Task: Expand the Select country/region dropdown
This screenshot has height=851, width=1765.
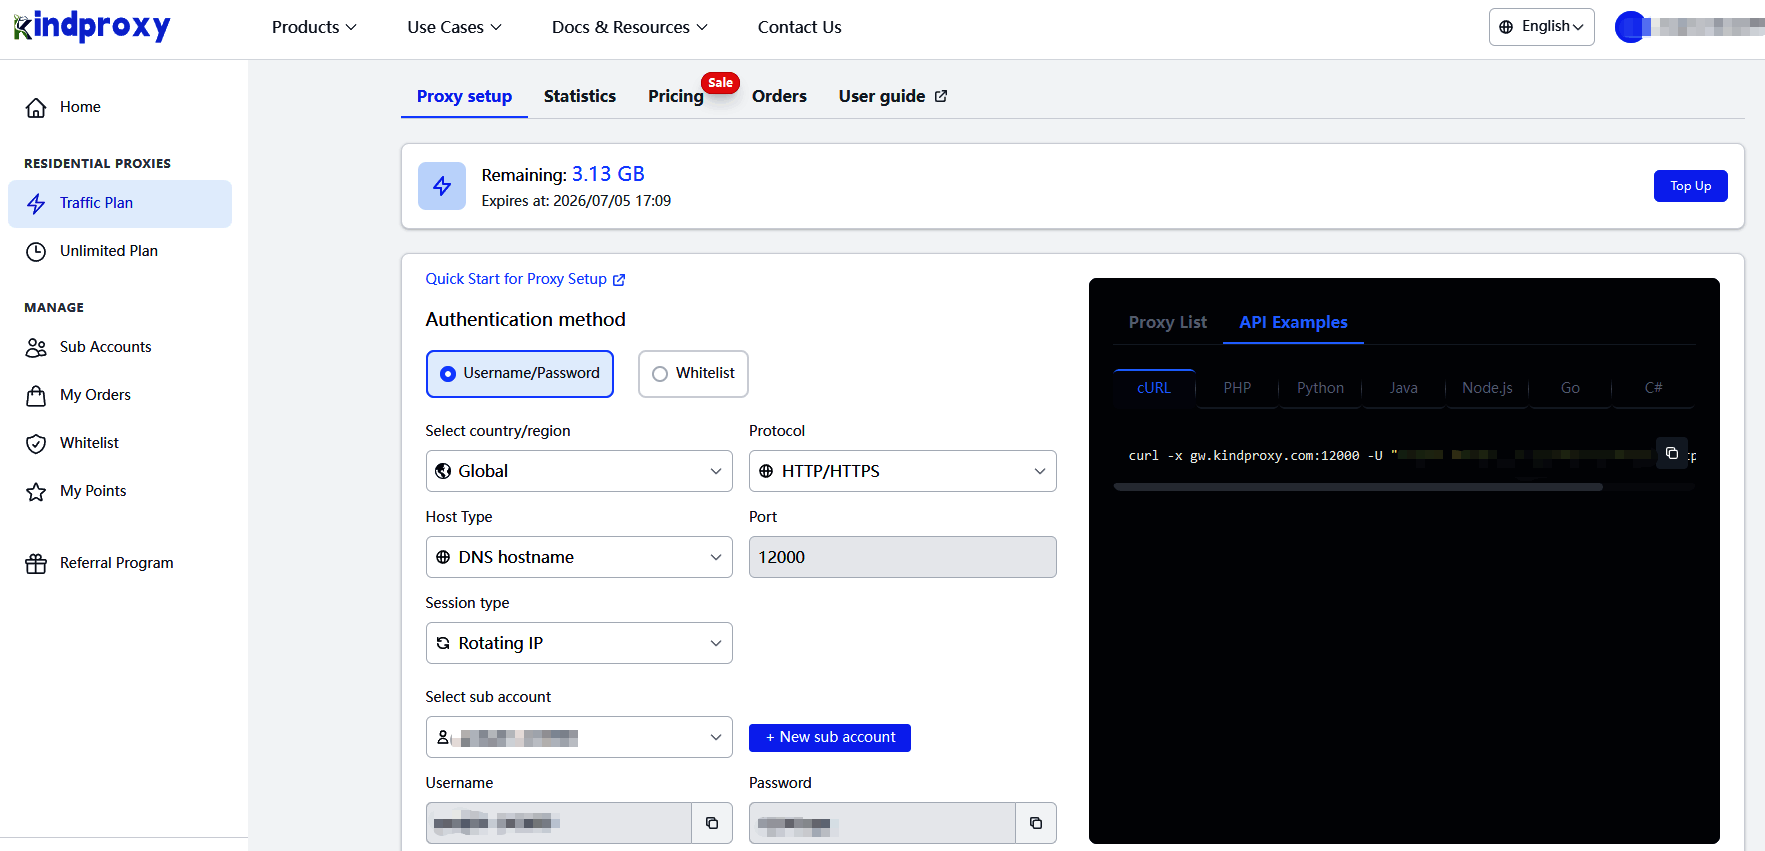Action: tap(579, 471)
